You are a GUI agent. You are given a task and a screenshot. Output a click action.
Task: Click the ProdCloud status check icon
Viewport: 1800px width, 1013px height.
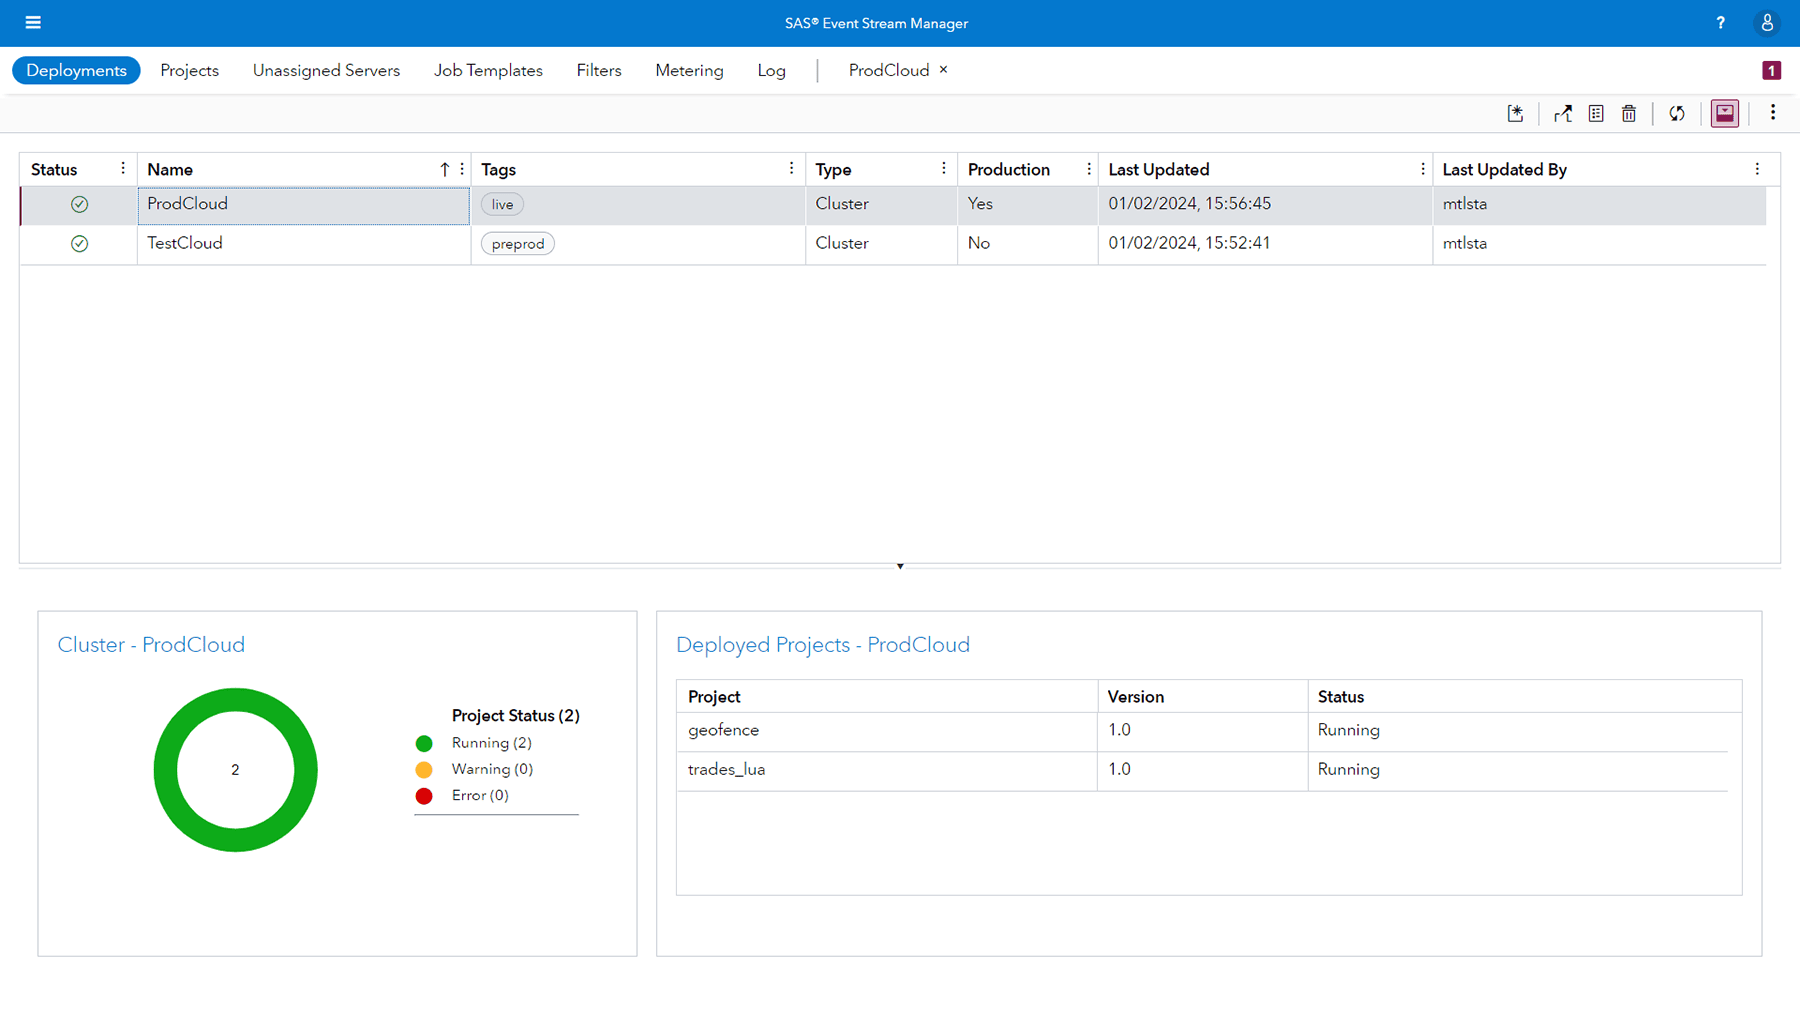point(79,204)
